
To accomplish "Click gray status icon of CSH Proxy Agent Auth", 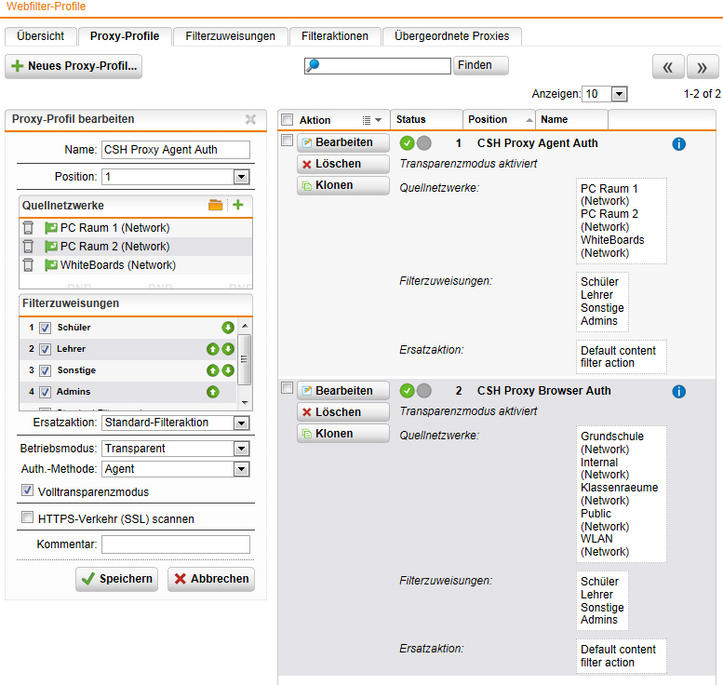I will point(424,143).
